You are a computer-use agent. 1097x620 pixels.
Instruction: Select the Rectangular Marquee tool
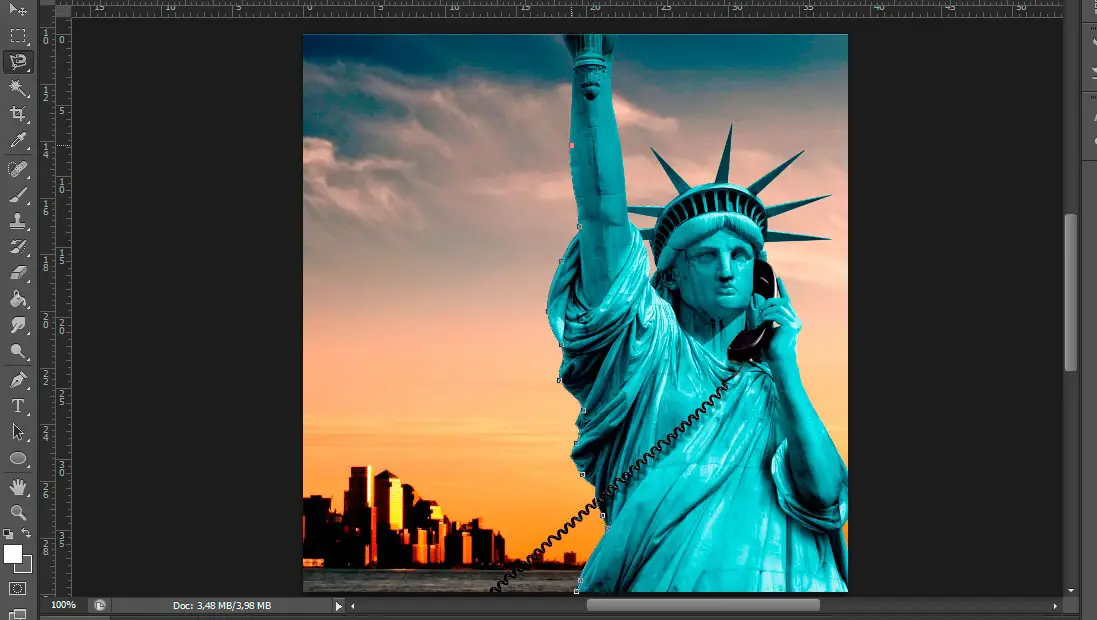click(18, 35)
